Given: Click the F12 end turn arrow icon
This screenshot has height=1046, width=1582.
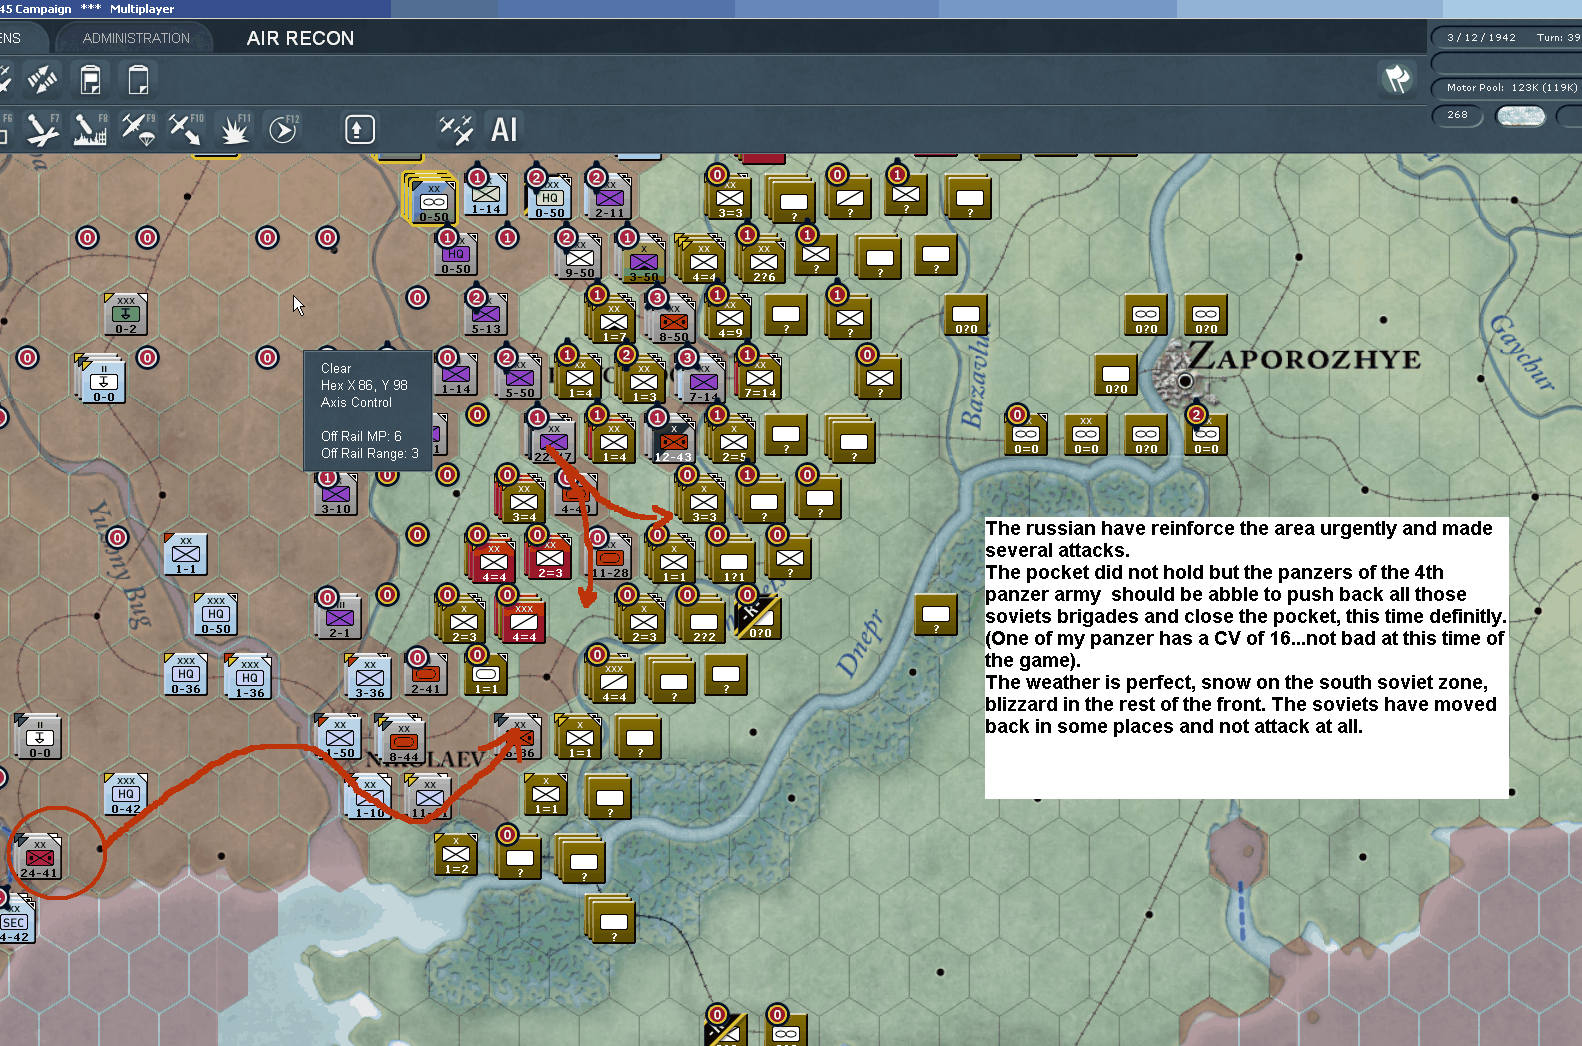Looking at the screenshot, I should pyautogui.click(x=283, y=129).
